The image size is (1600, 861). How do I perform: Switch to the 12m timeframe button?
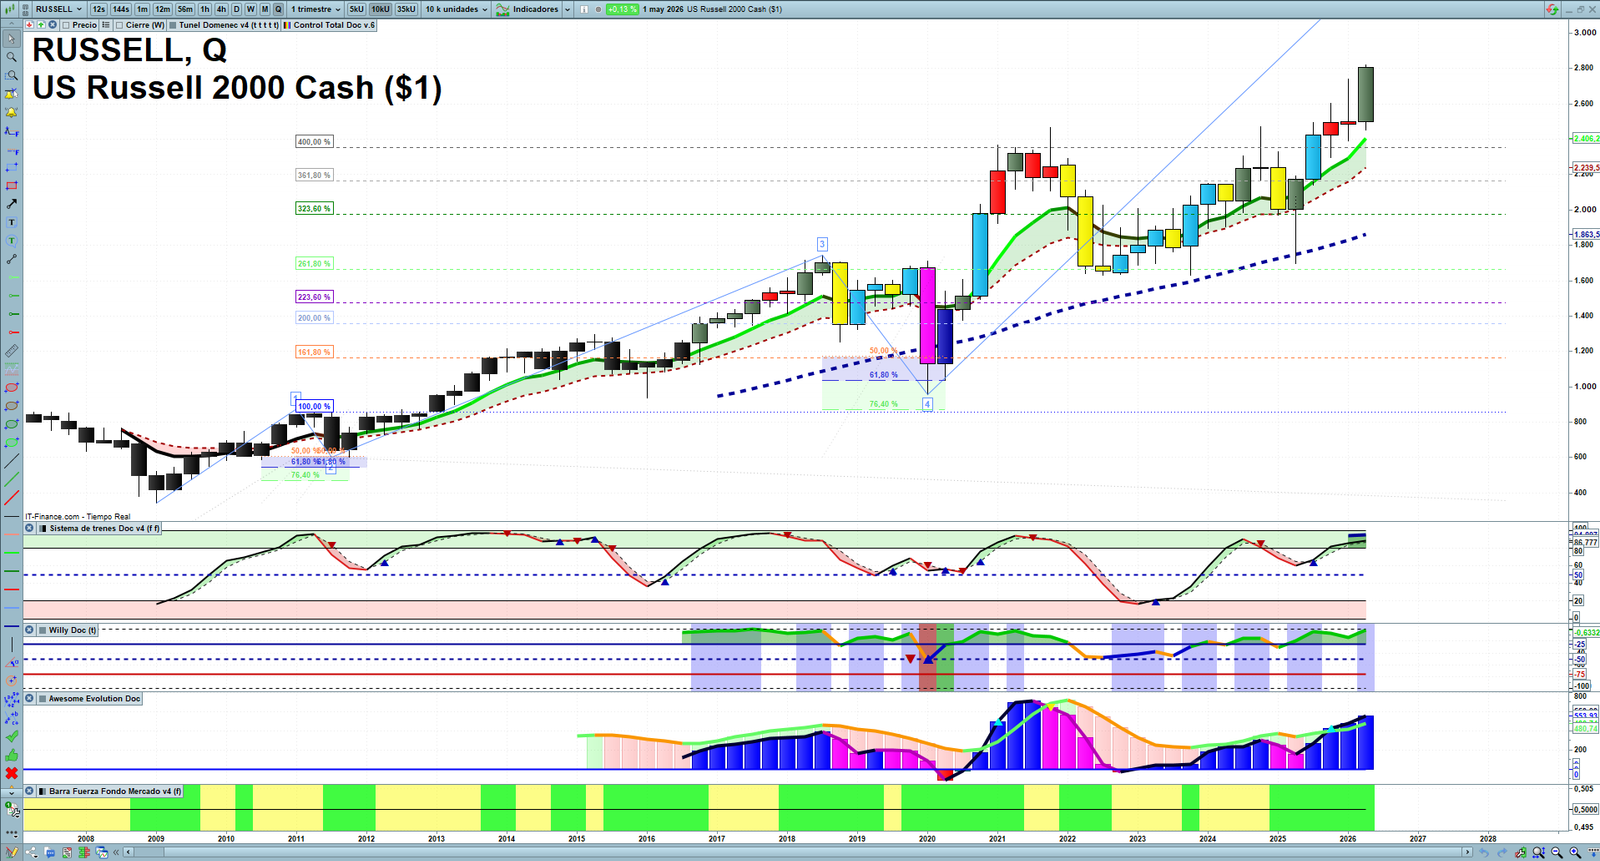(163, 9)
